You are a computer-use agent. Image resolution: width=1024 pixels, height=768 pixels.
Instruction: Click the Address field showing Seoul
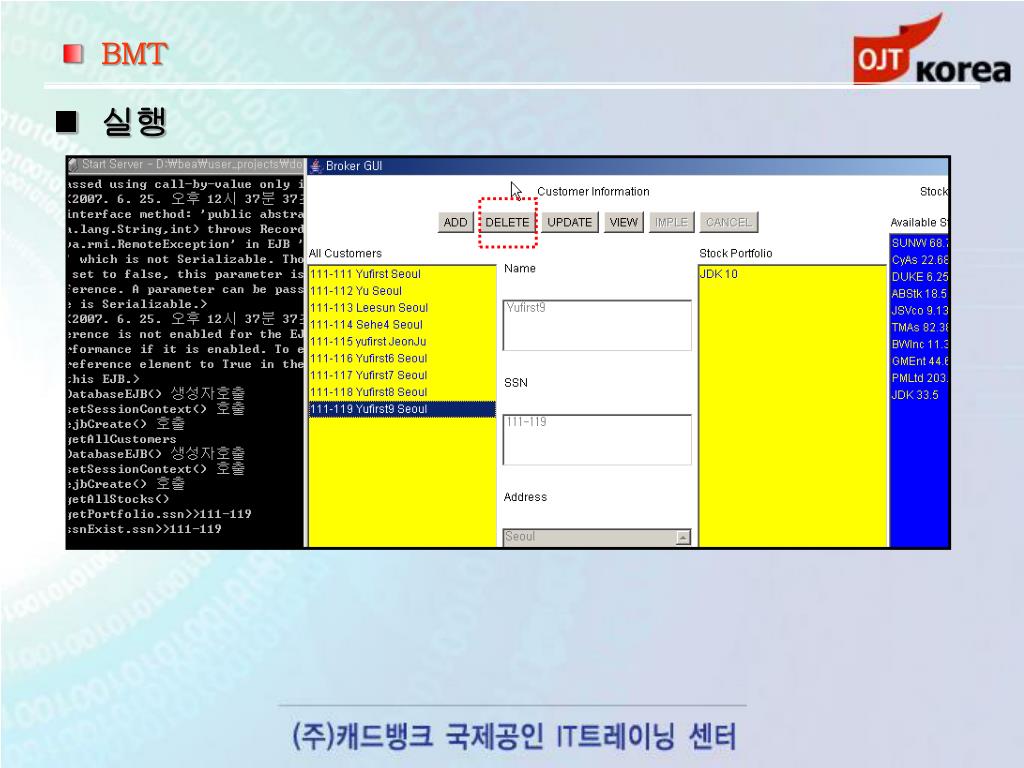click(590, 537)
